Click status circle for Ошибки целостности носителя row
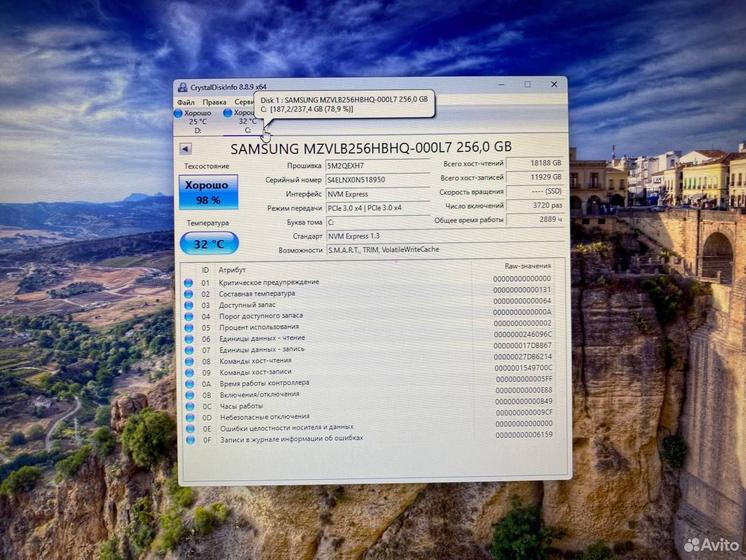Viewport: 746px width, 560px height. tap(190, 429)
